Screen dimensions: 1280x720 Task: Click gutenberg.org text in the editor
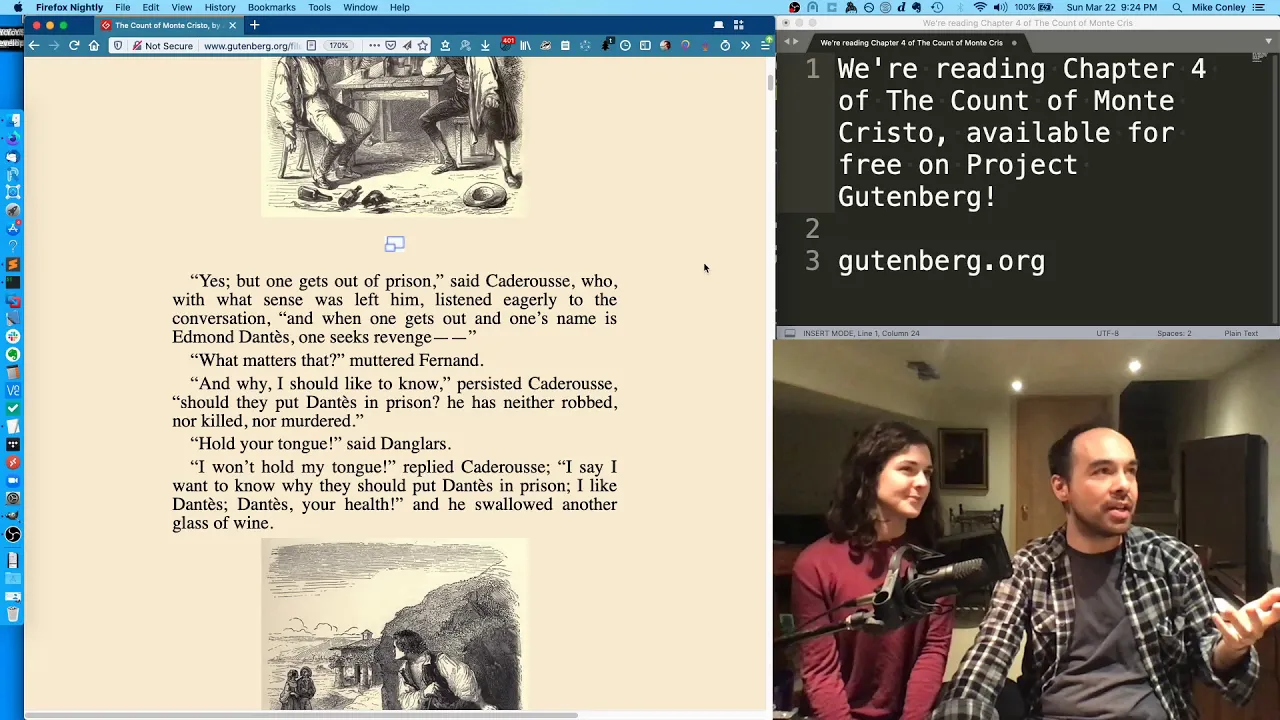coord(941,261)
